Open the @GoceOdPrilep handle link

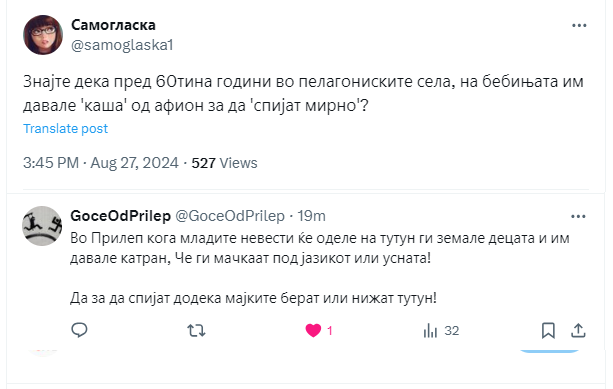(230, 216)
